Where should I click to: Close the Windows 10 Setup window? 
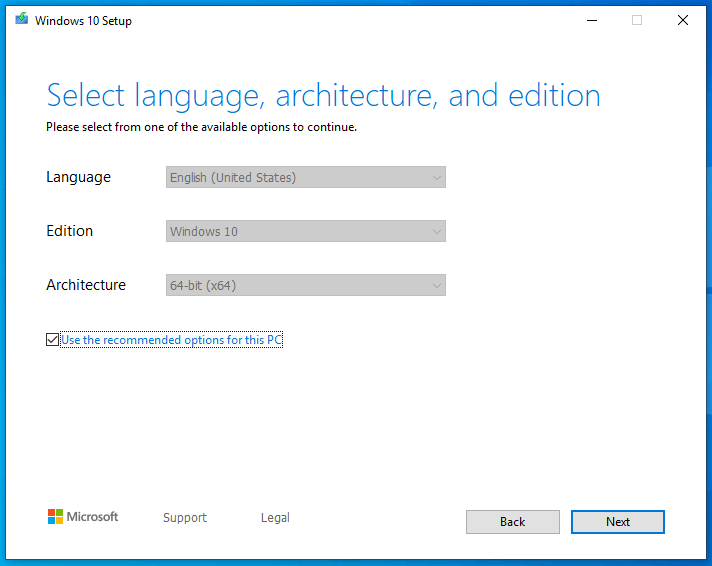(x=682, y=20)
